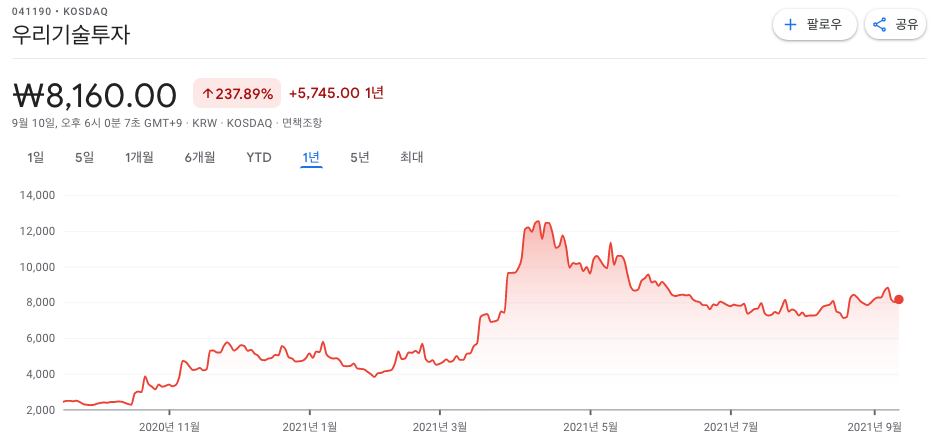Click the 237.89% change badge
The image size is (929, 443).
click(x=237, y=94)
